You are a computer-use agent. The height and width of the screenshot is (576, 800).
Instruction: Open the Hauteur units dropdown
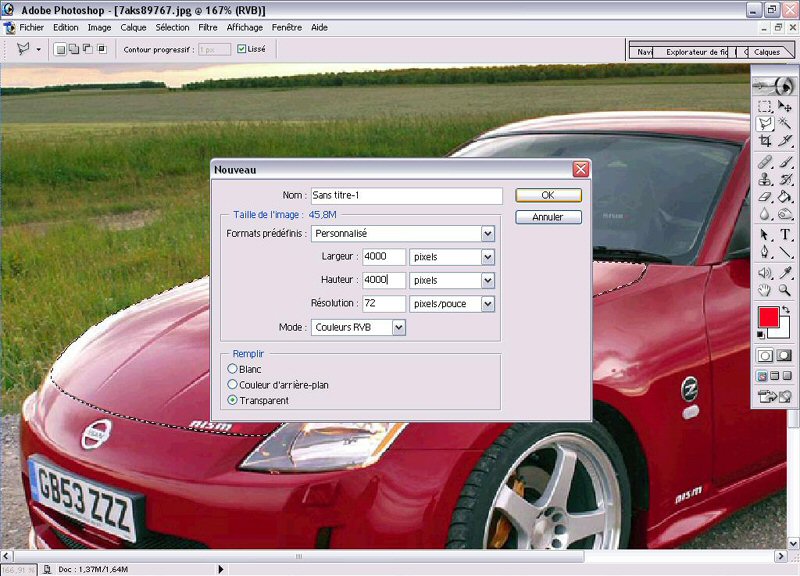(x=488, y=281)
